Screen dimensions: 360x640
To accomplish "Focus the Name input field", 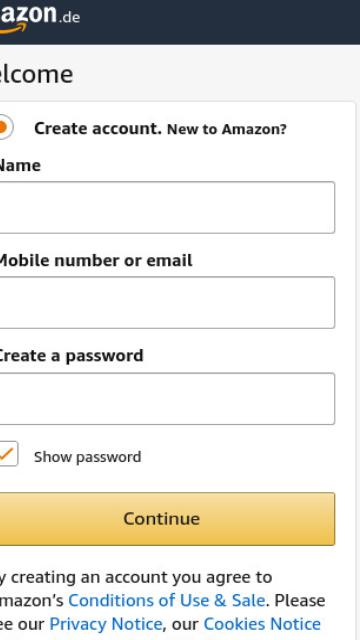I will pyautogui.click(x=167, y=207).
